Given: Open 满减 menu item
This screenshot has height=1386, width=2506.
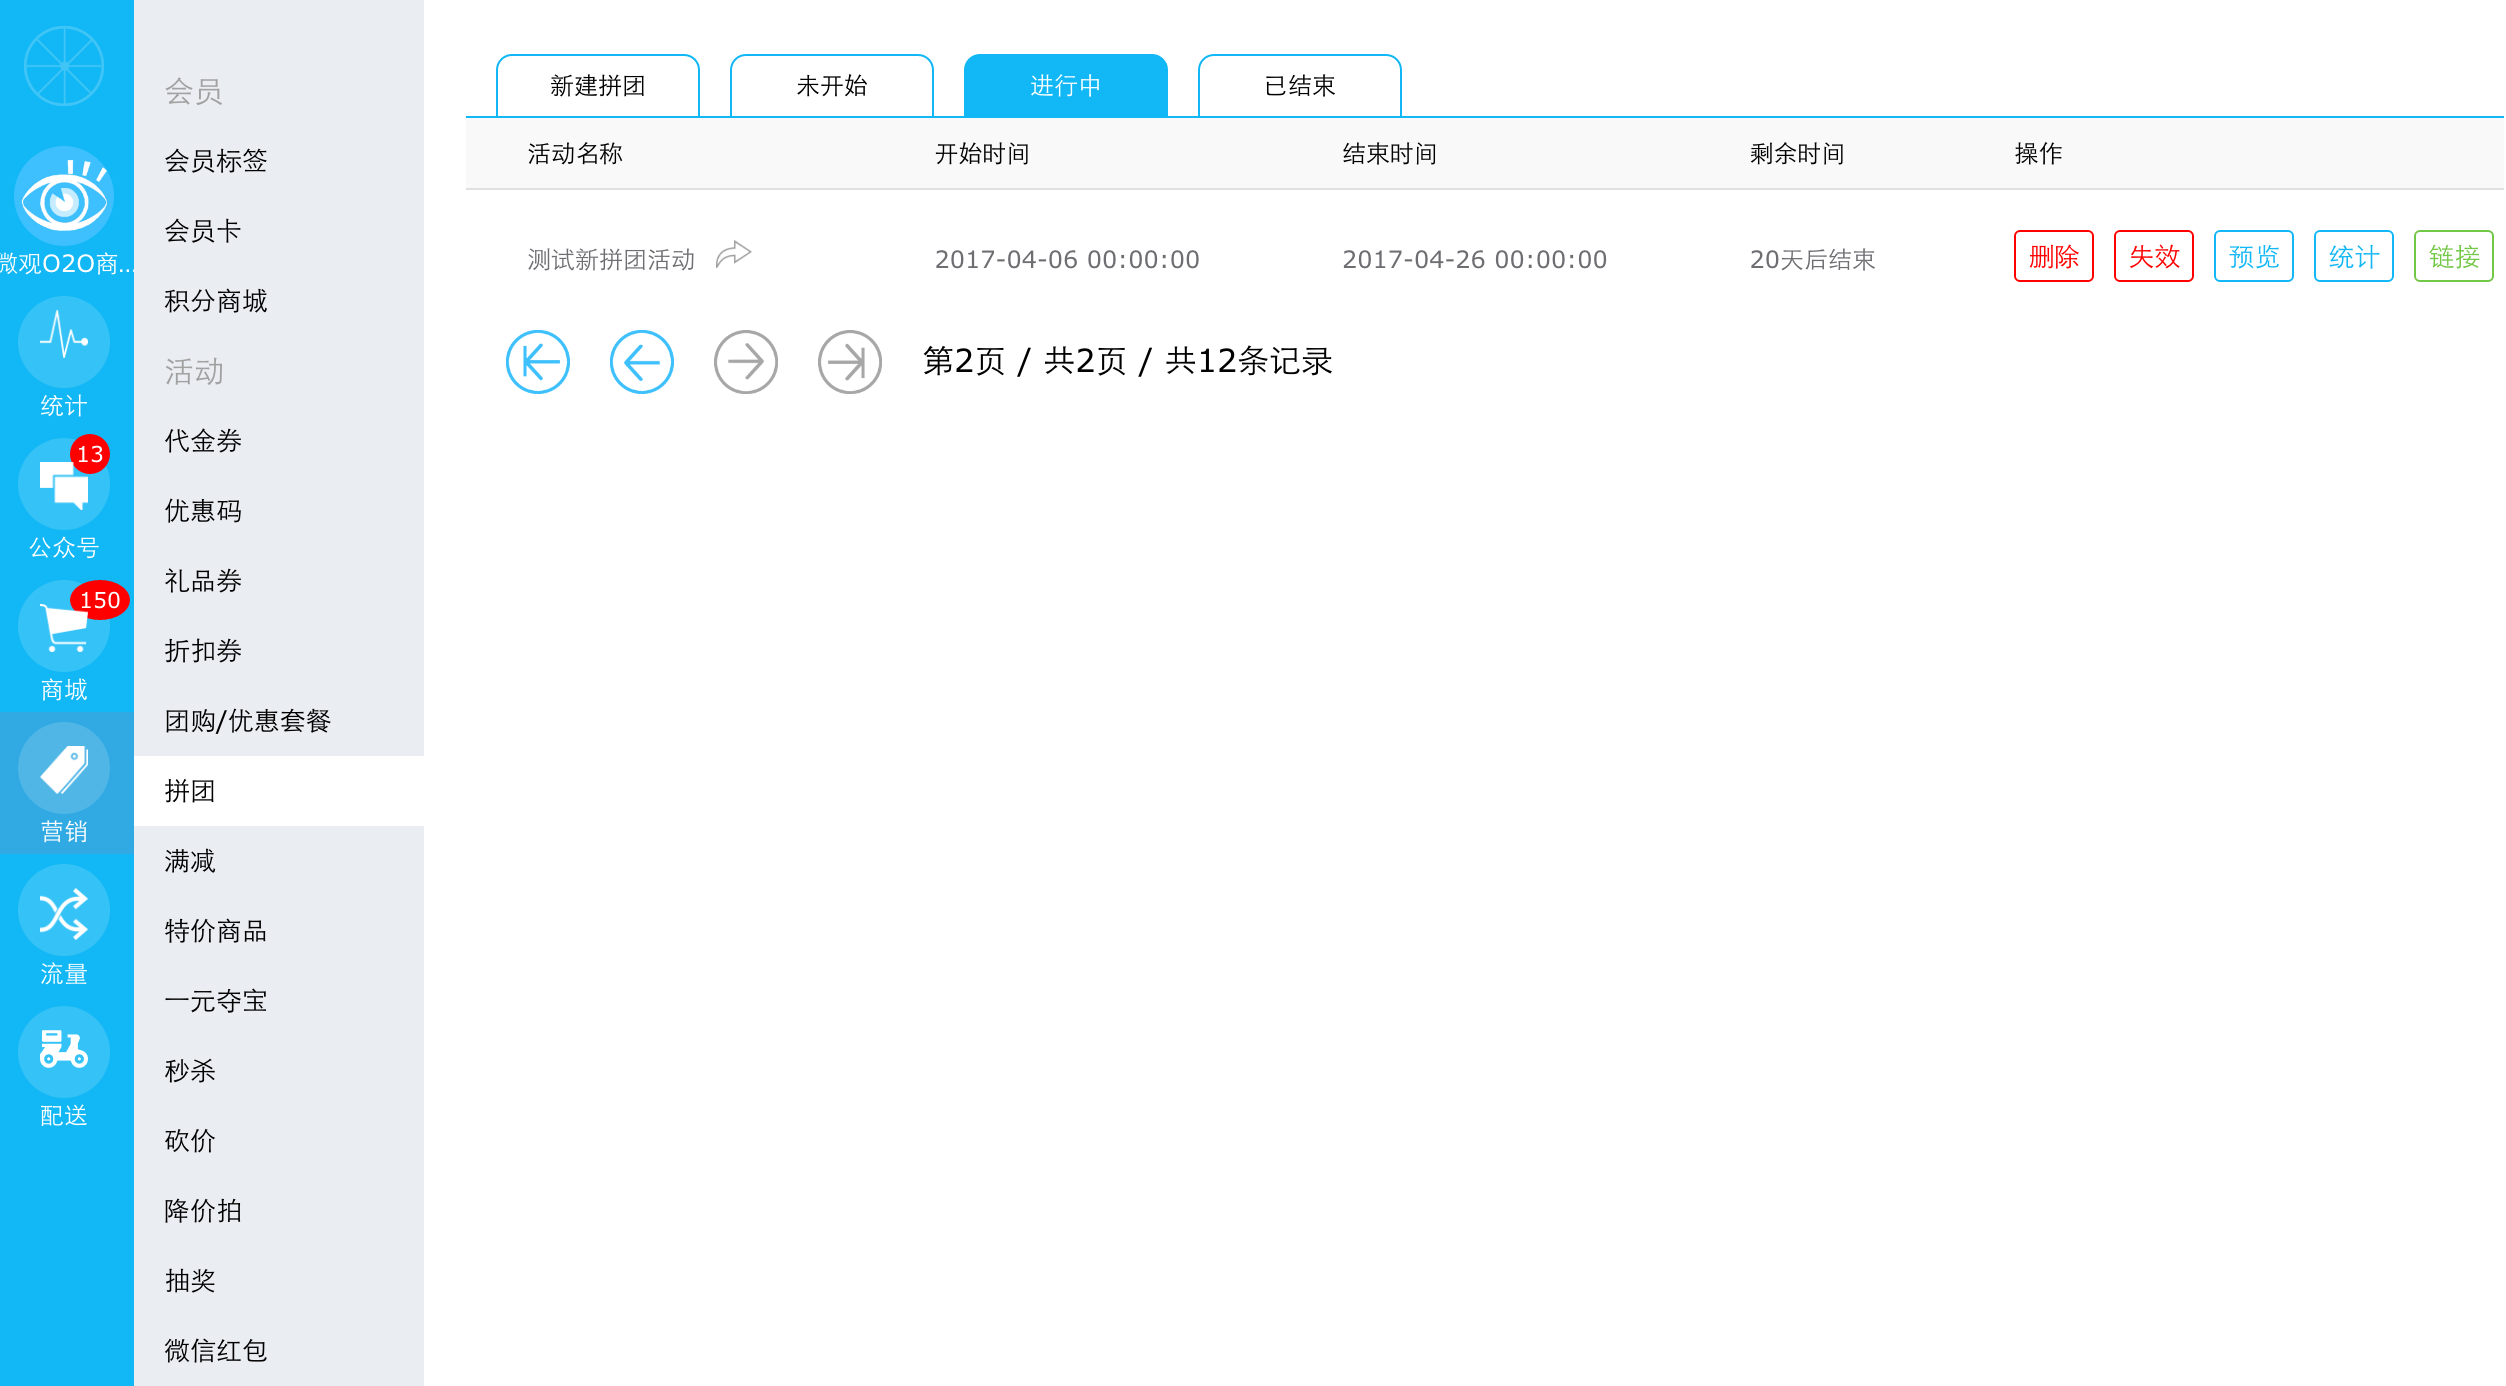Looking at the screenshot, I should (279, 861).
